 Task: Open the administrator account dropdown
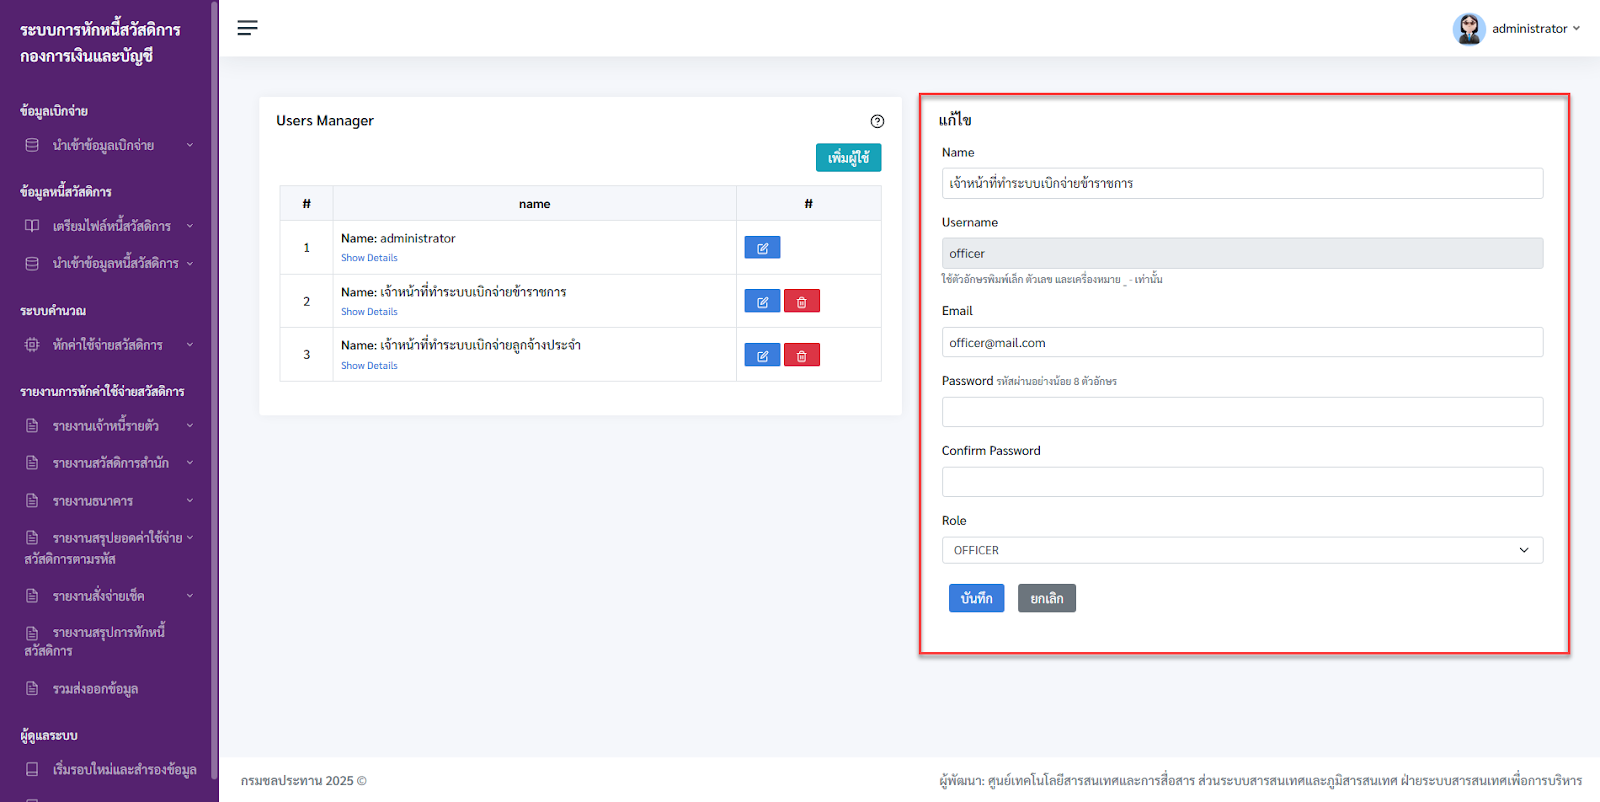[1517, 29]
